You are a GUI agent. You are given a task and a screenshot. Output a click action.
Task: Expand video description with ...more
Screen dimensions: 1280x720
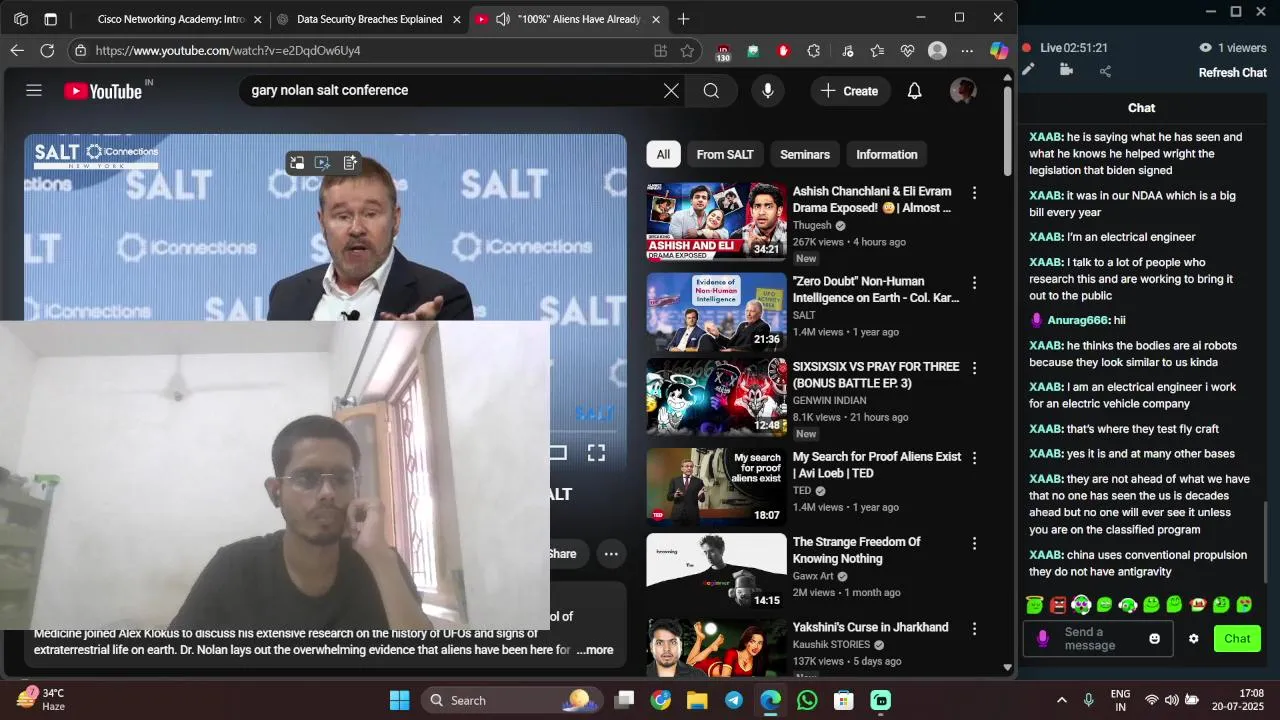click(x=595, y=650)
